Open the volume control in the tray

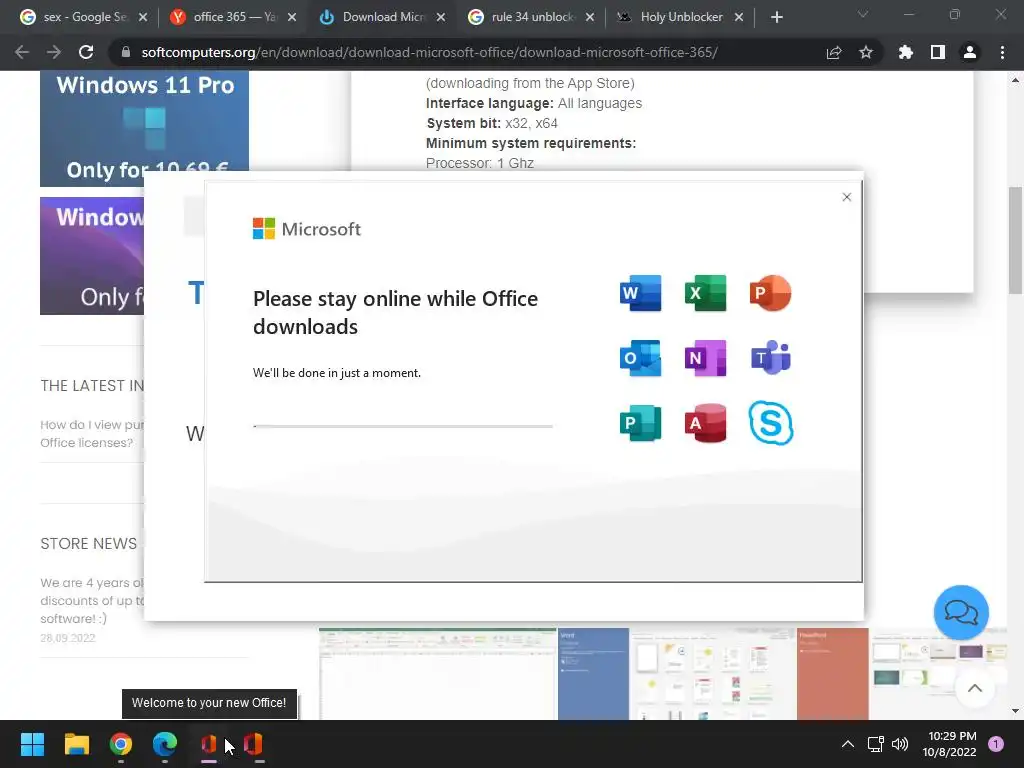tap(900, 744)
